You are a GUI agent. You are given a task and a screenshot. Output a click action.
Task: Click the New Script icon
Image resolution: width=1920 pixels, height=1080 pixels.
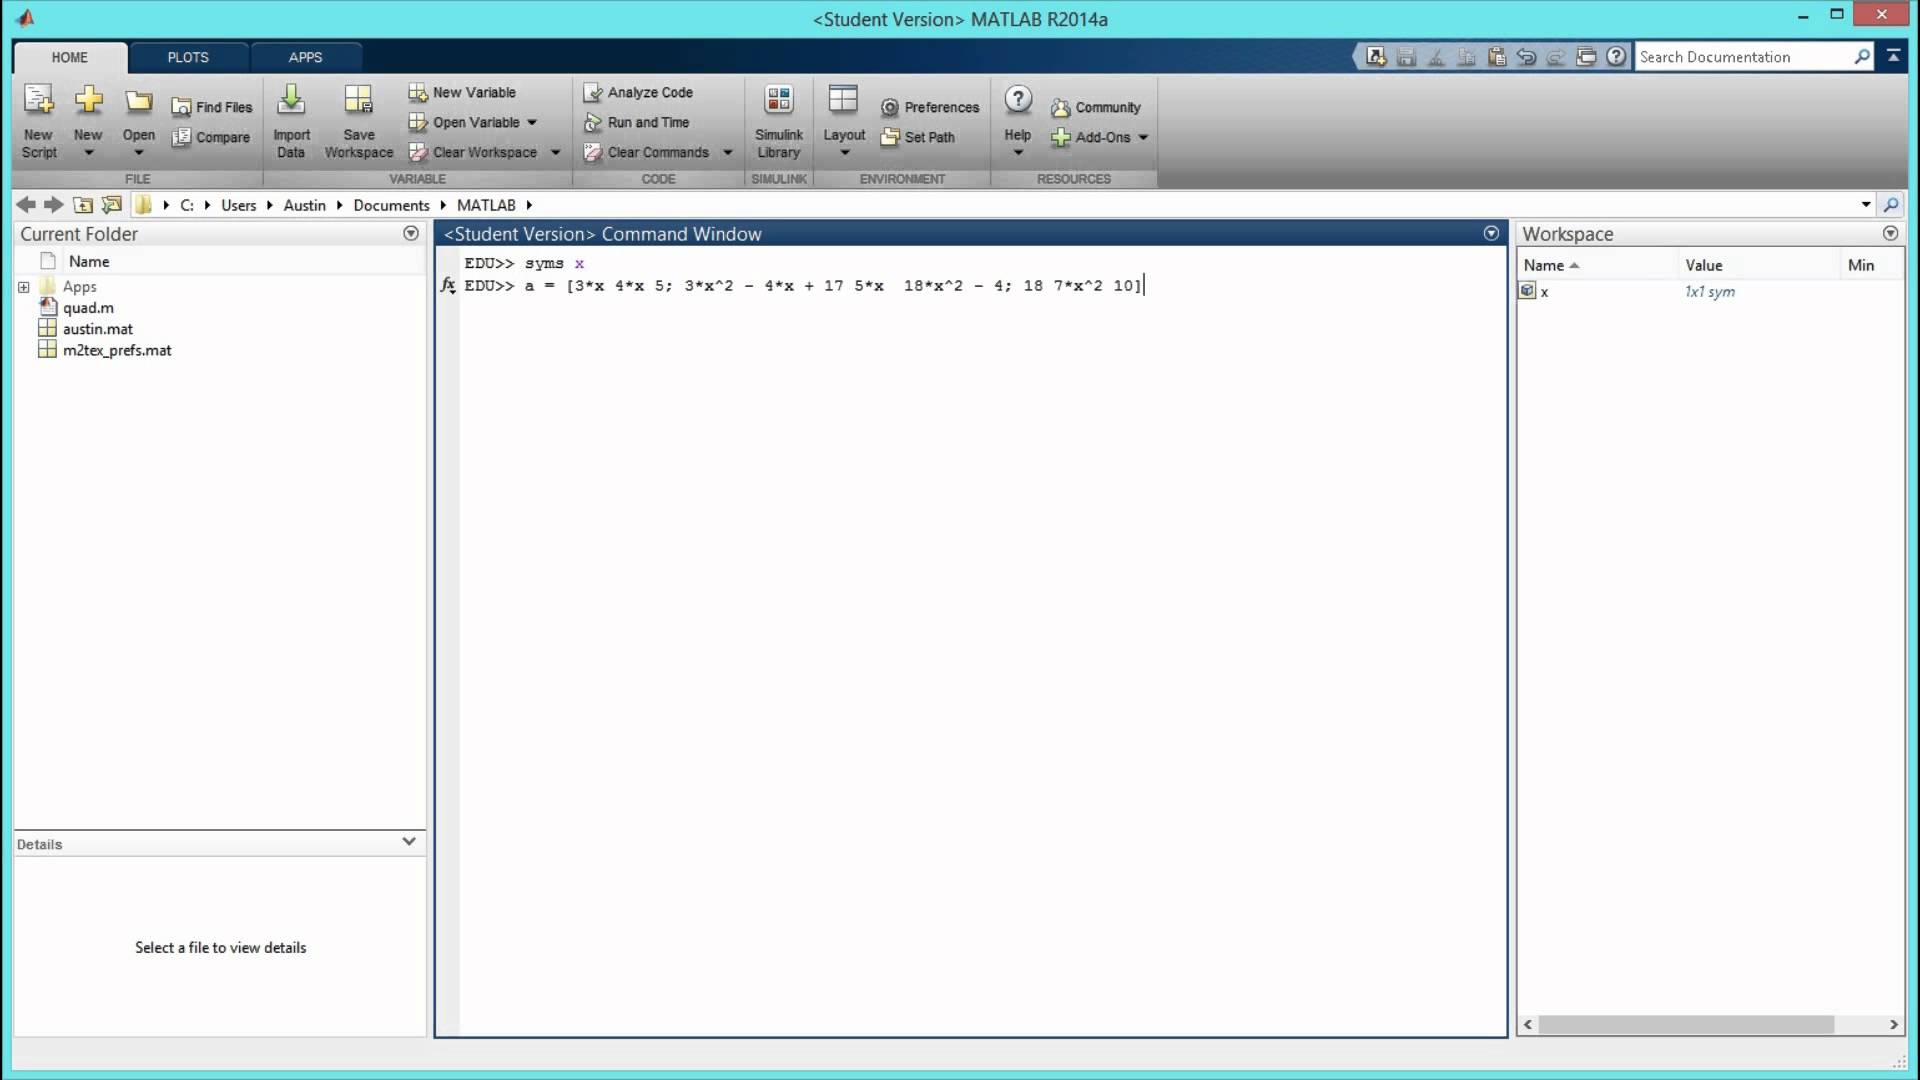pos(39,101)
